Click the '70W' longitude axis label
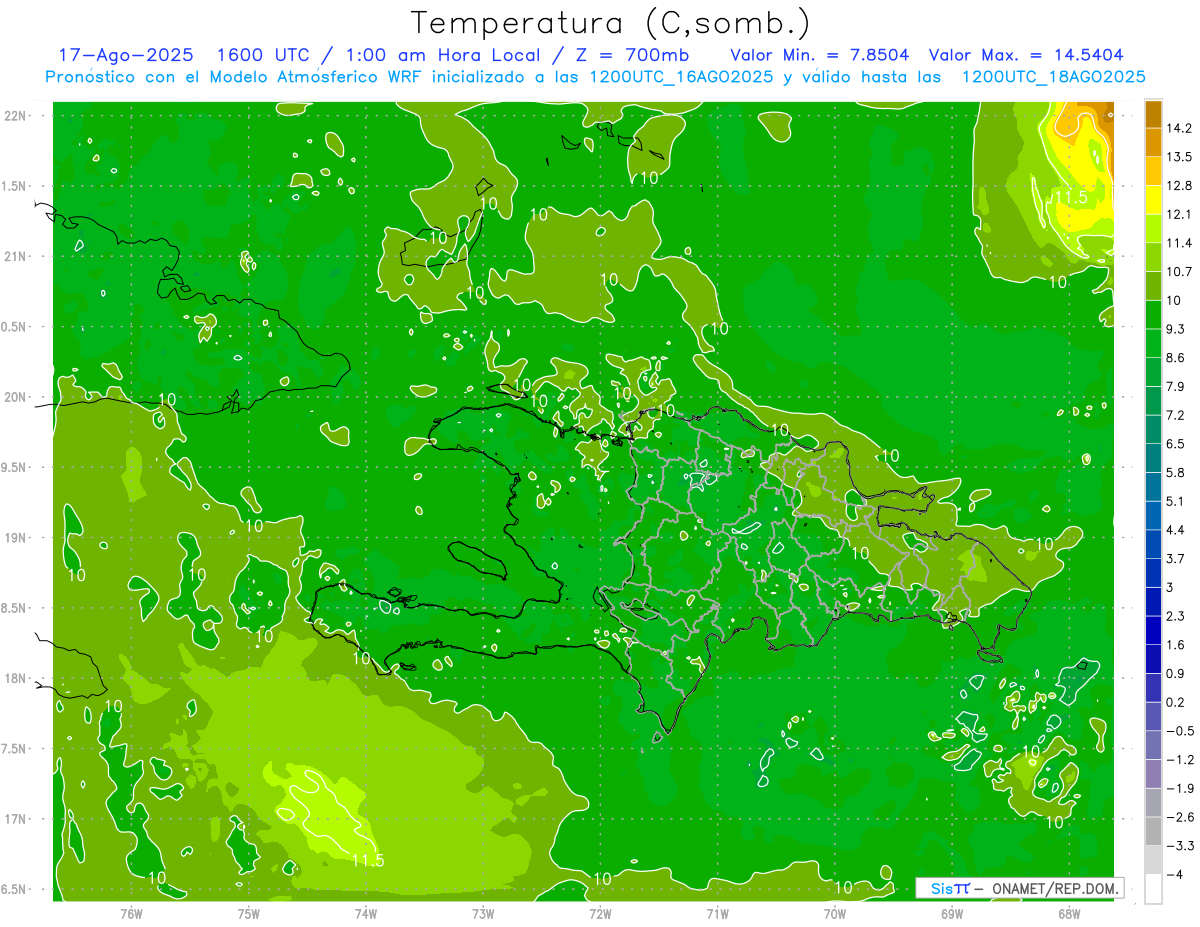This screenshot has width=1200, height=927. point(835,913)
